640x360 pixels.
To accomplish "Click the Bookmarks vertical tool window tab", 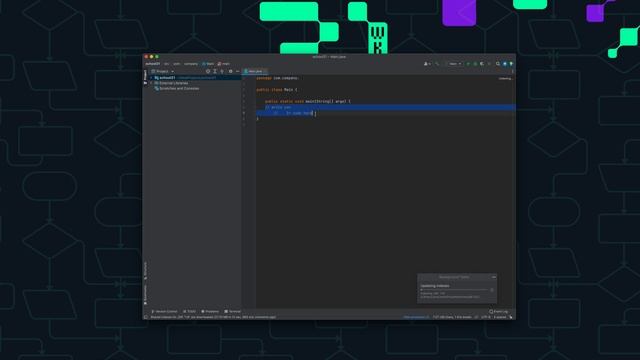I will point(145,295).
